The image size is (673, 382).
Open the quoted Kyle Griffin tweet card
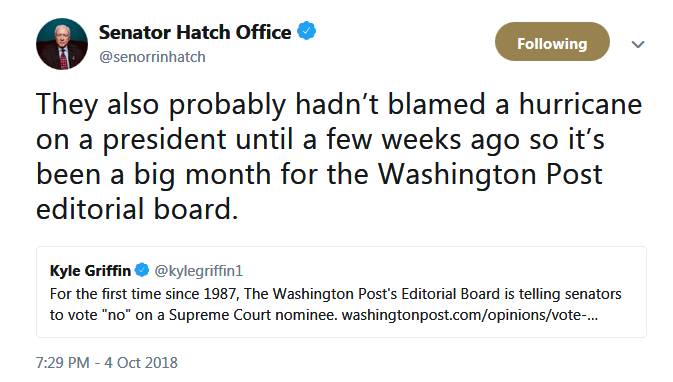tap(341, 292)
